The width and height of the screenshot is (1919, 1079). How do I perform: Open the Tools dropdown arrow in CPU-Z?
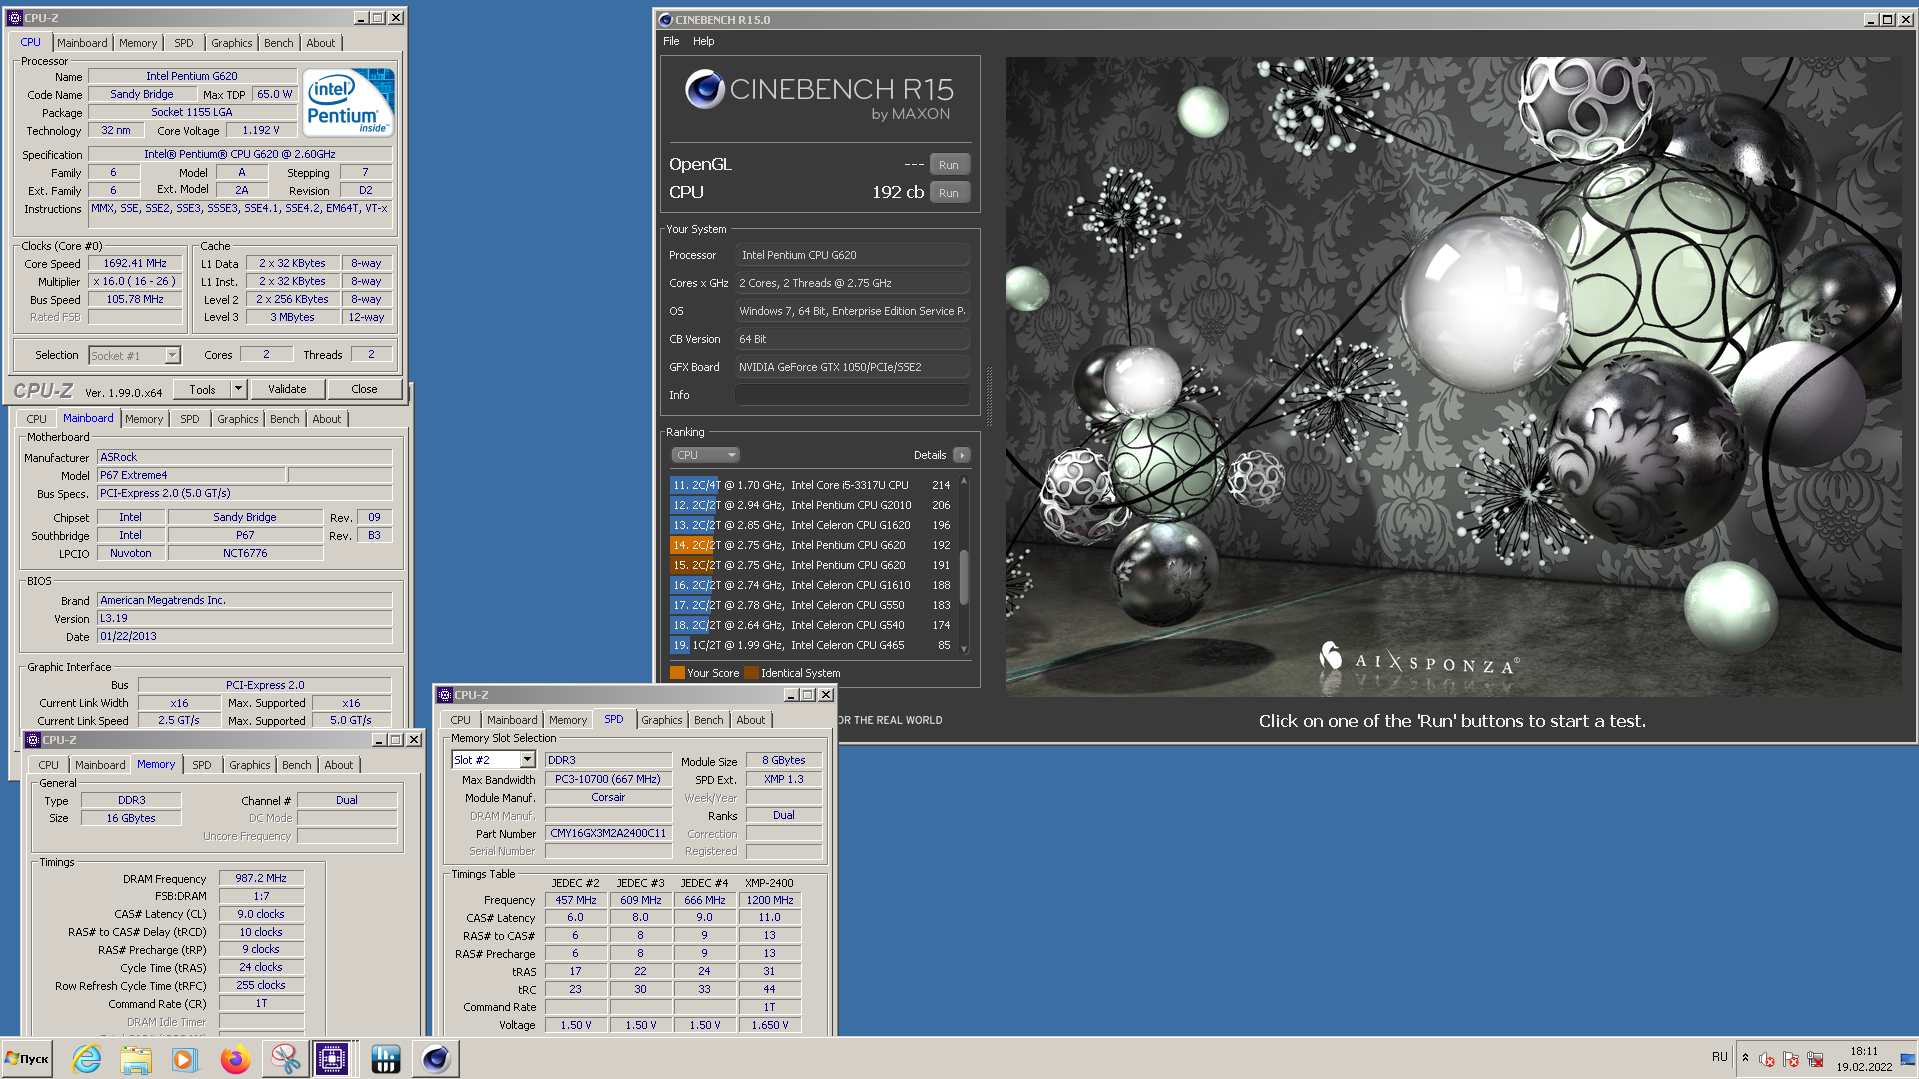click(x=238, y=389)
